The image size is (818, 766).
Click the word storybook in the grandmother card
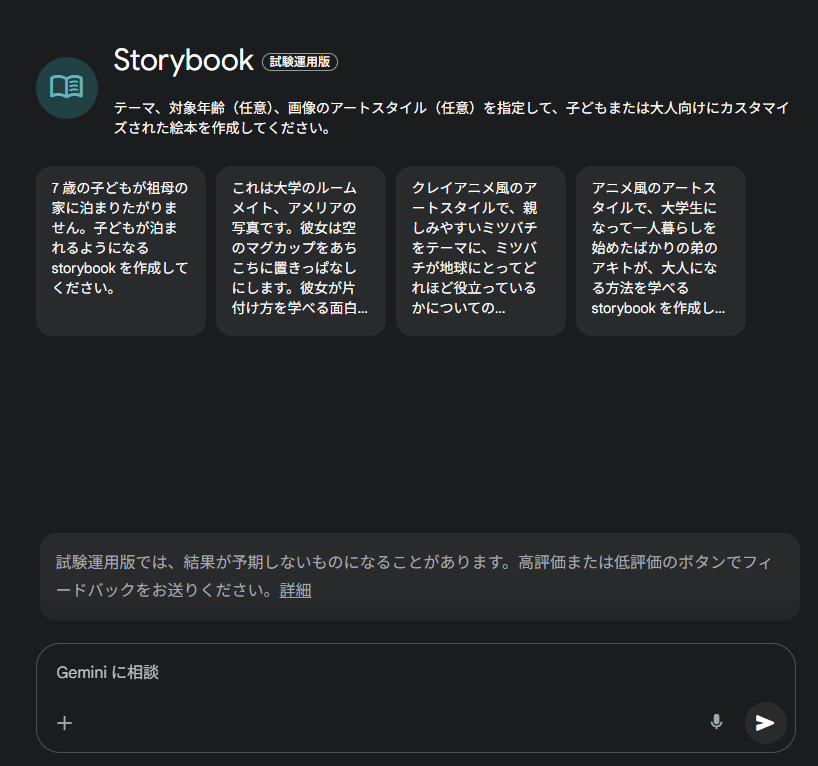coord(85,268)
